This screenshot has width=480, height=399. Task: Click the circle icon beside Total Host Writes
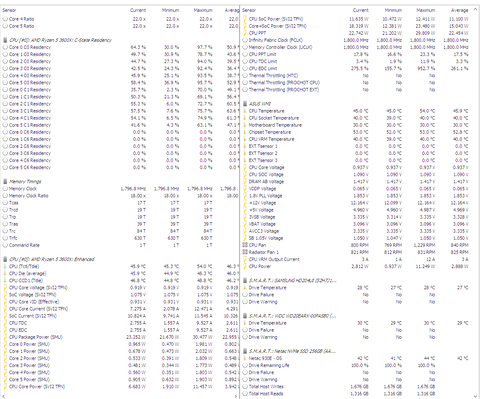(x=245, y=387)
